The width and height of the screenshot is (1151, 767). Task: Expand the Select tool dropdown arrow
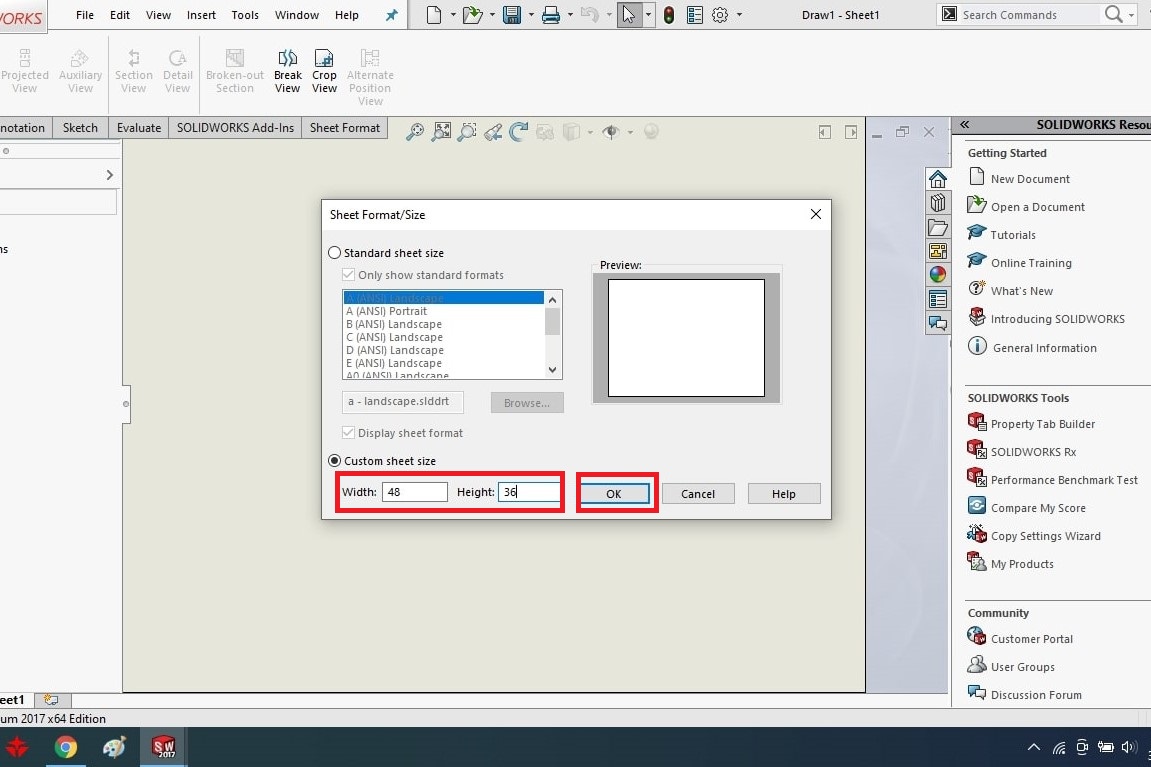pyautogui.click(x=648, y=15)
